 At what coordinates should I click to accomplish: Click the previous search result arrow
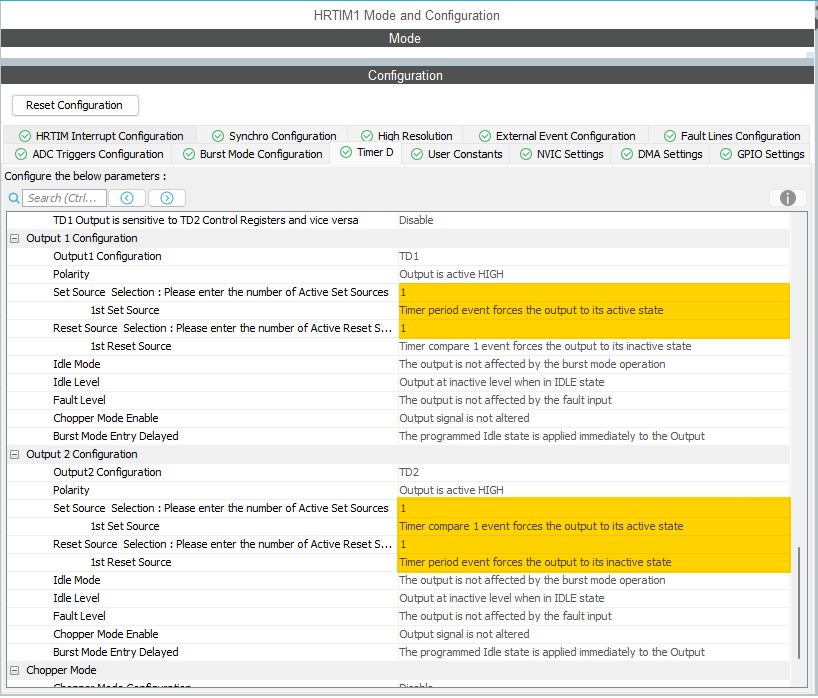pyautogui.click(x=126, y=197)
